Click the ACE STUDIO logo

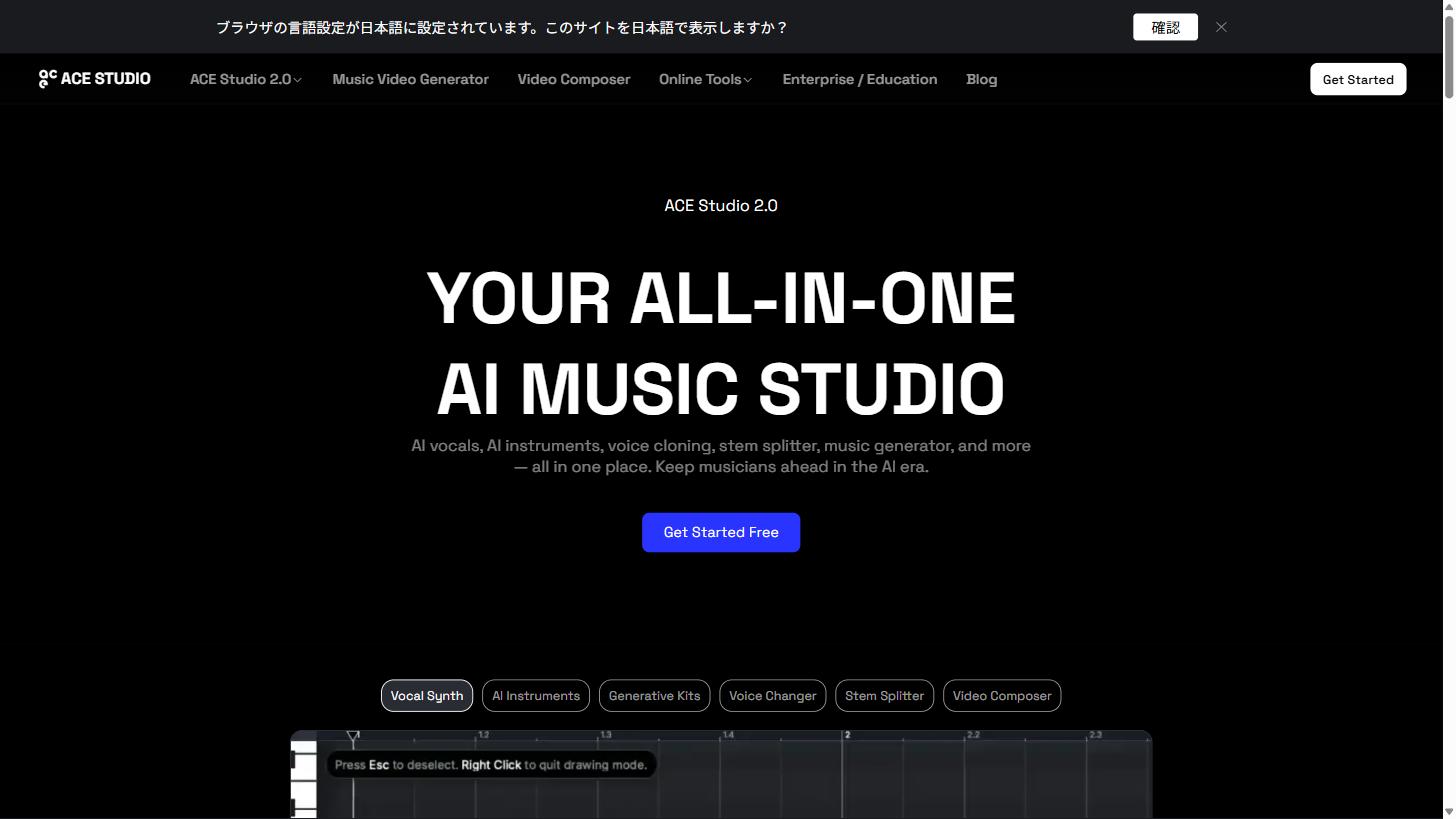click(94, 79)
